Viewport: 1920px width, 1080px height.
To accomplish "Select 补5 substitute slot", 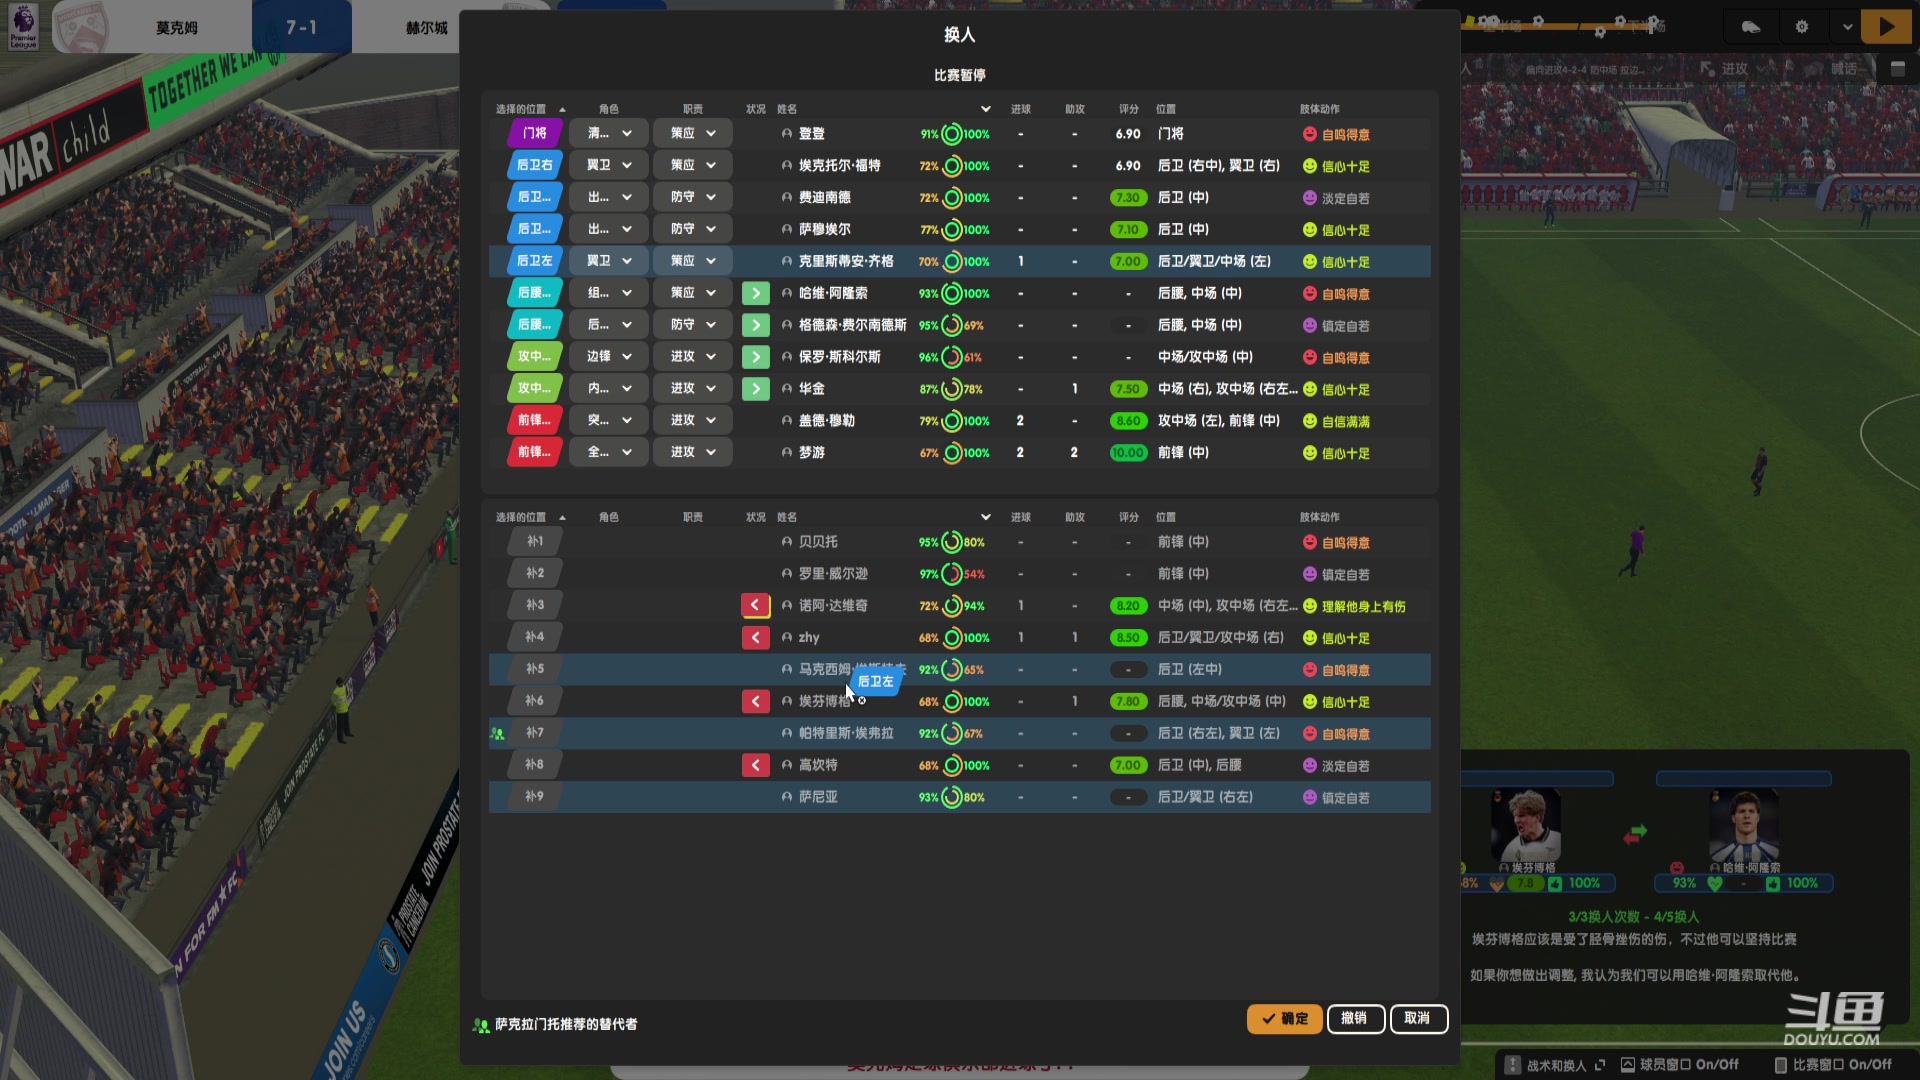I will tap(535, 669).
